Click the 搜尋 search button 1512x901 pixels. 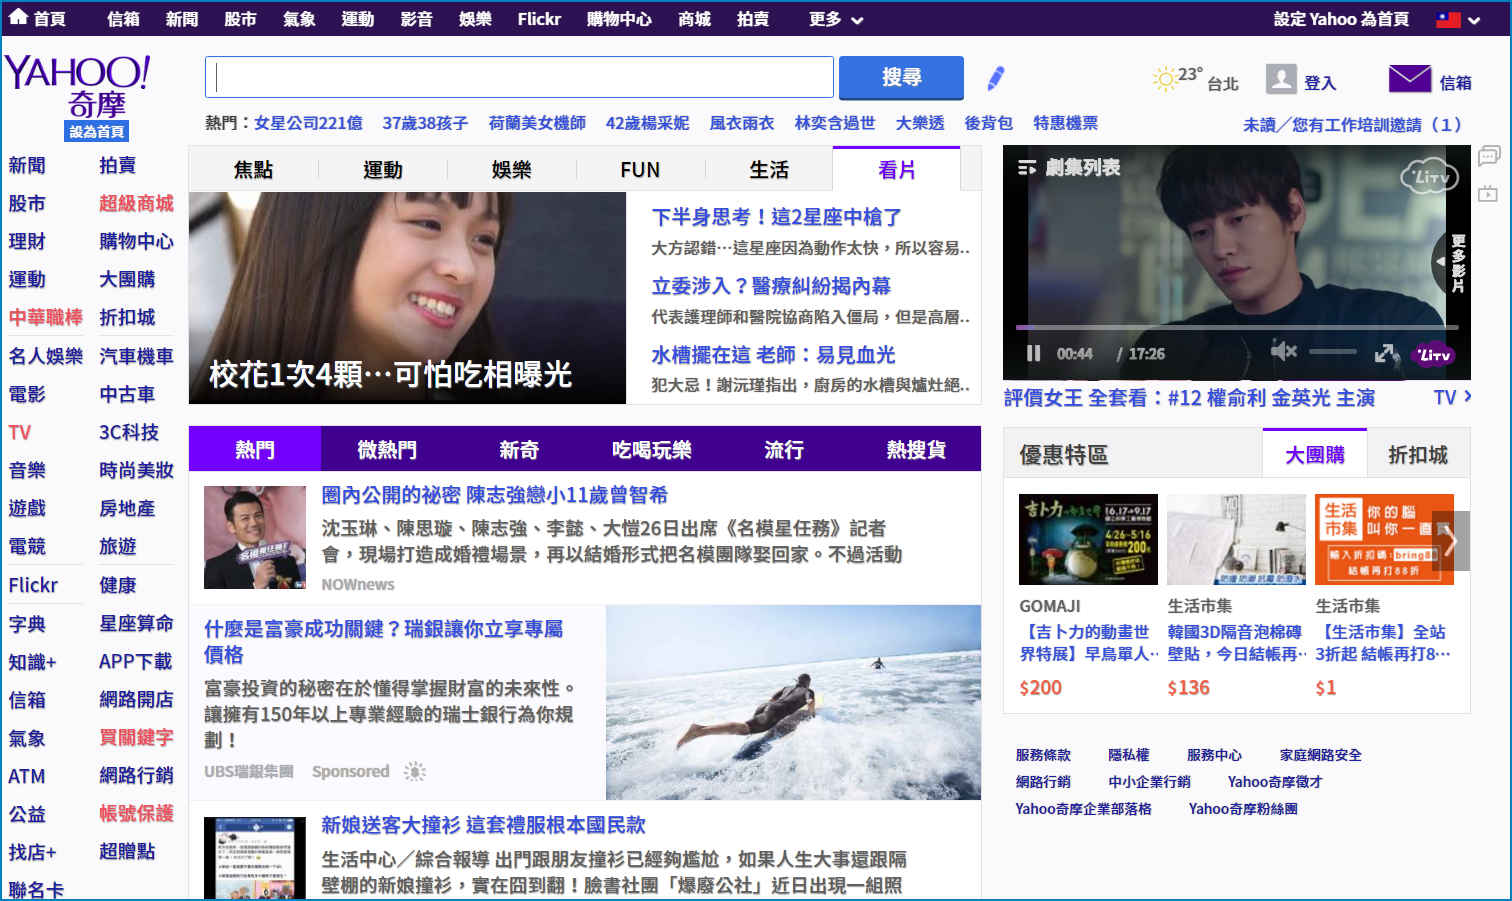[x=901, y=77]
